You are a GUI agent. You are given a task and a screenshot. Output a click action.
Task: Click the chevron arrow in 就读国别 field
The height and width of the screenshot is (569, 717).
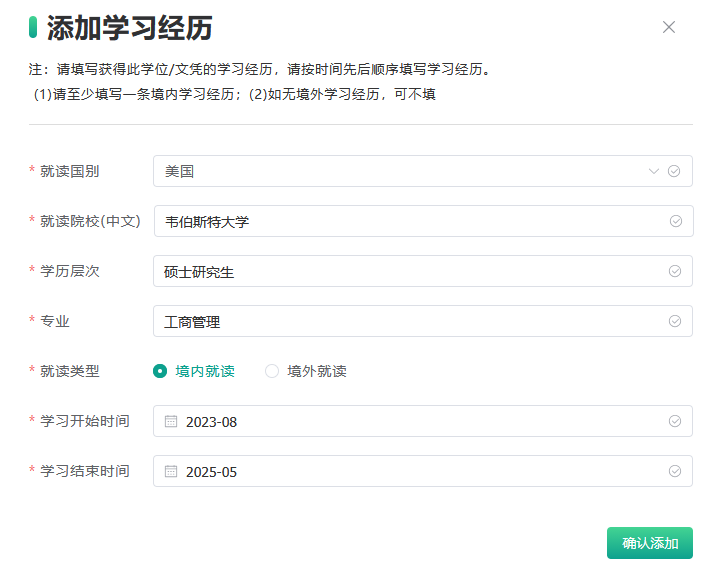(x=654, y=171)
